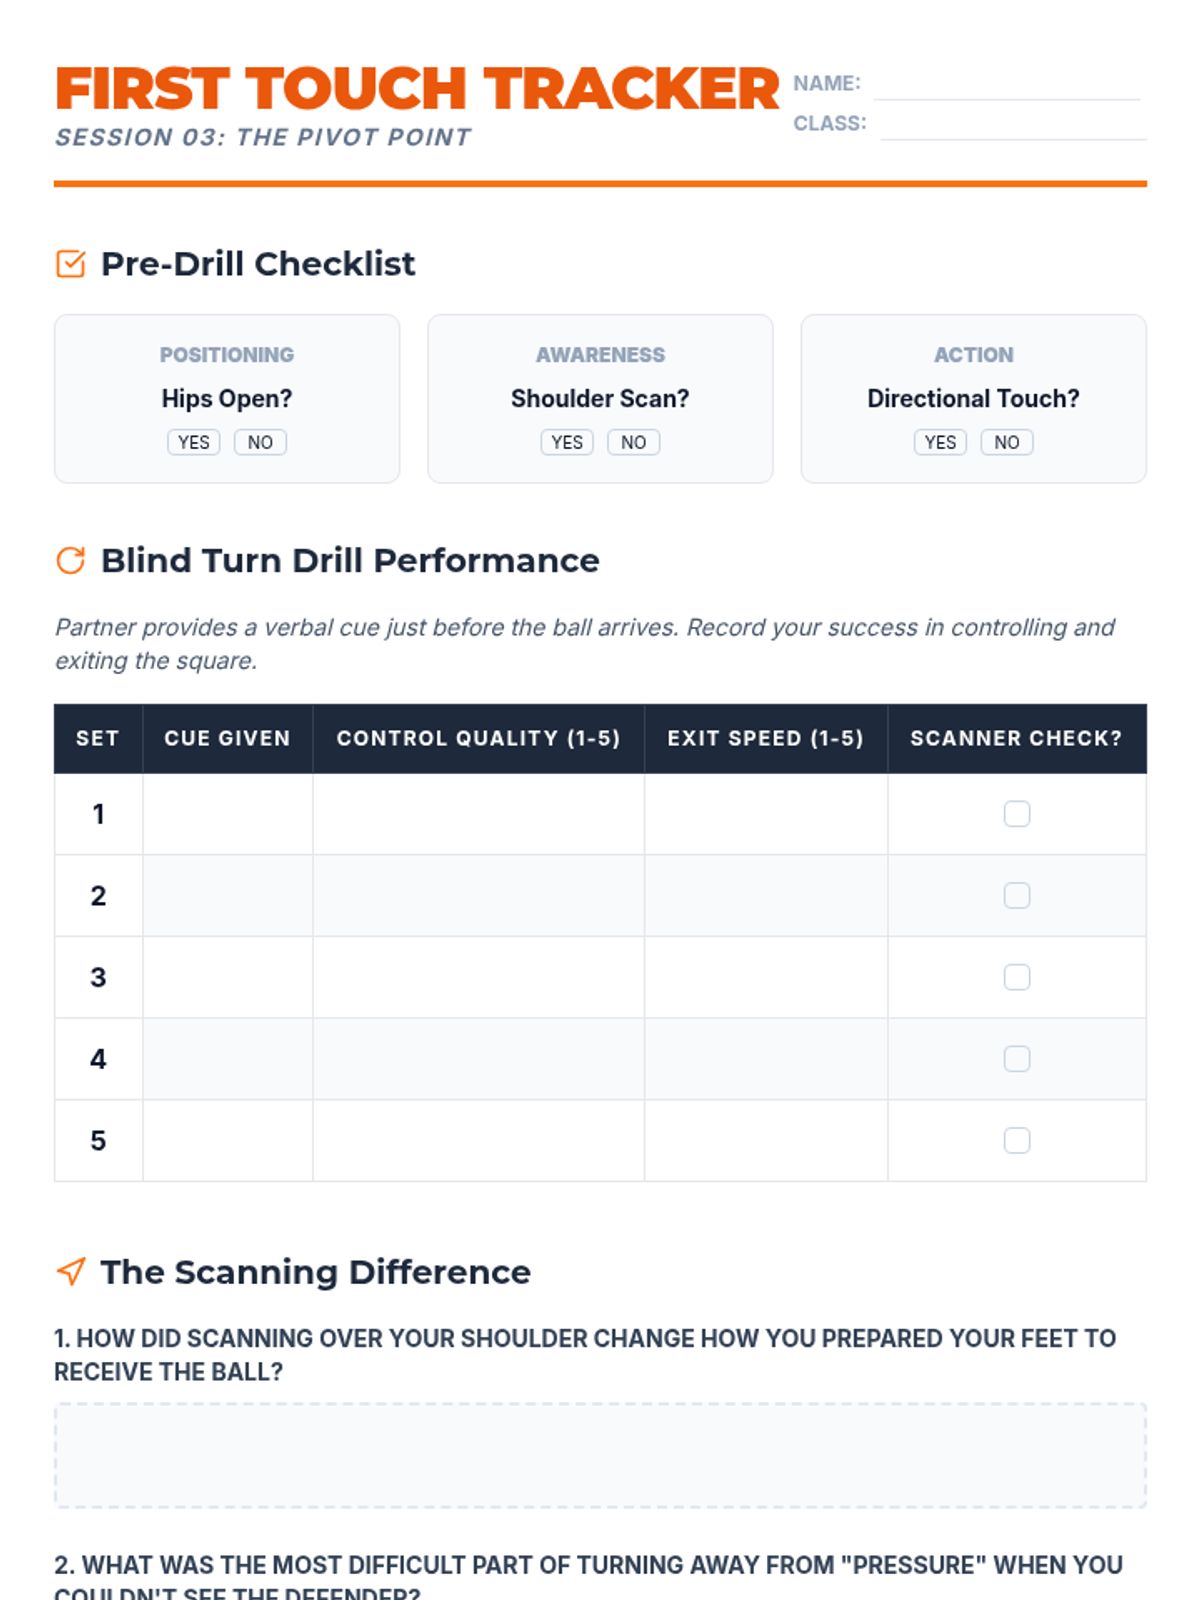
Task: Check the Scanner Check box for set 3
Action: (x=1017, y=977)
